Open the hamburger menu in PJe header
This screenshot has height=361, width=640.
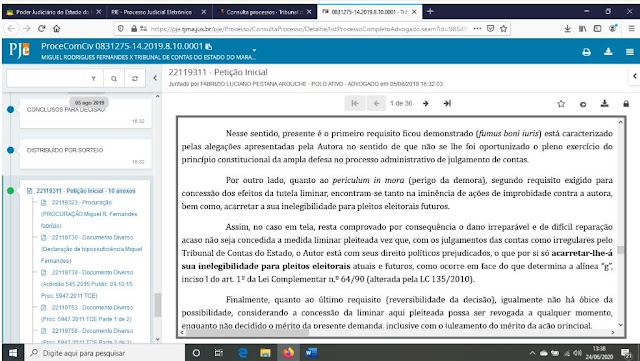630,52
